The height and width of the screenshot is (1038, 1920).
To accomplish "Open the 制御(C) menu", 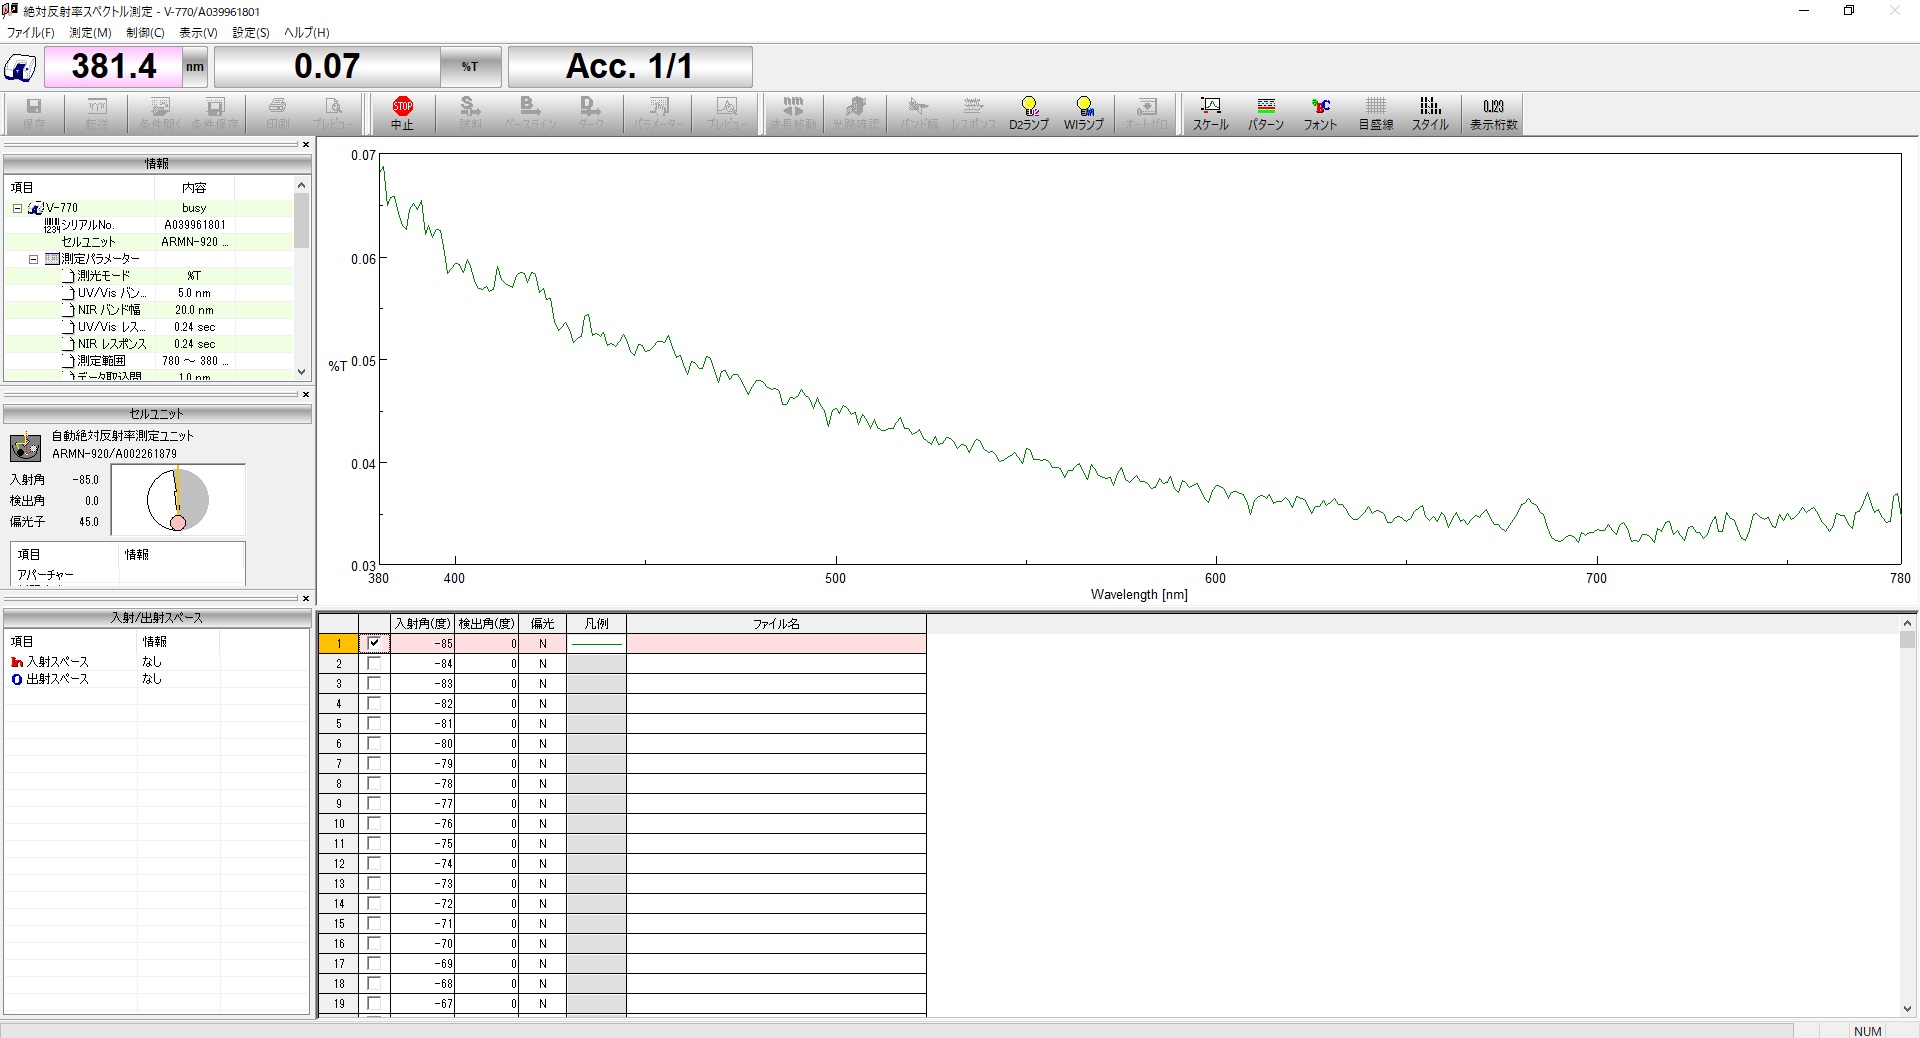I will pos(145,33).
